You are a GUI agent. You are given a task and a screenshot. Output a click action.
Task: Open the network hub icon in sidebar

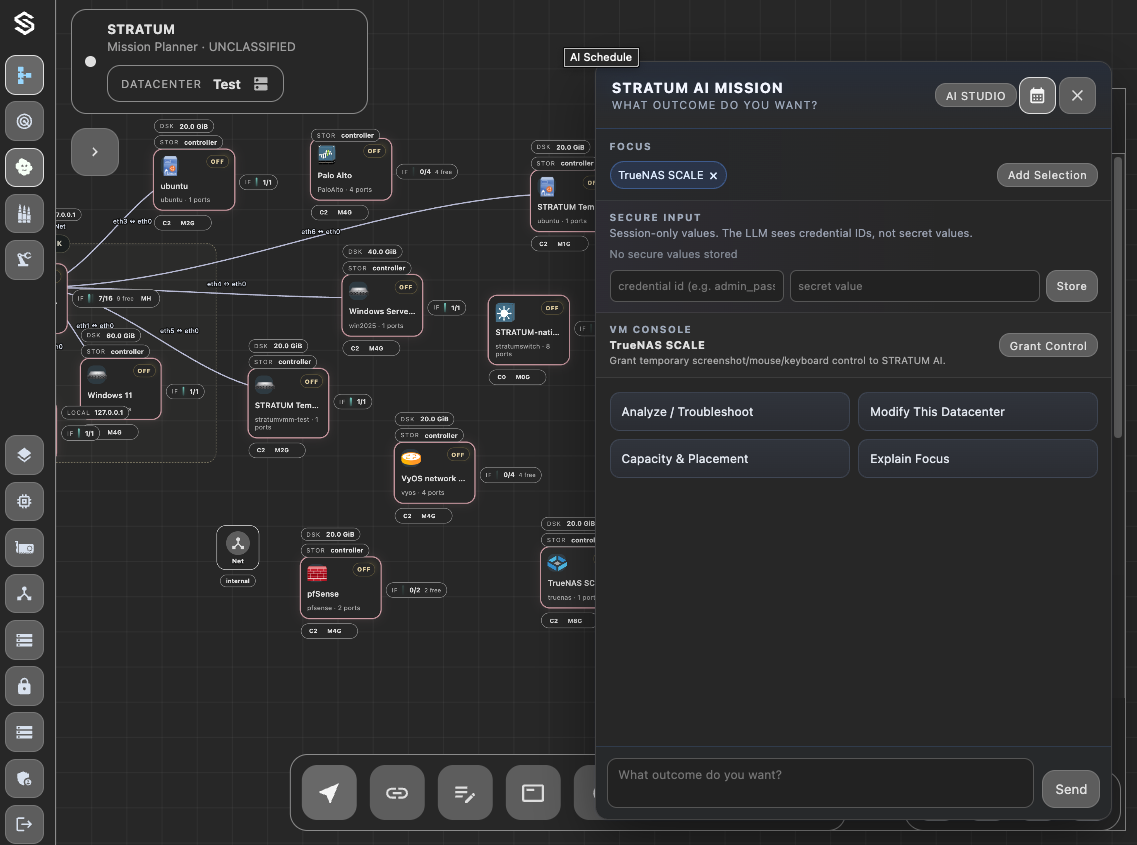(24, 593)
